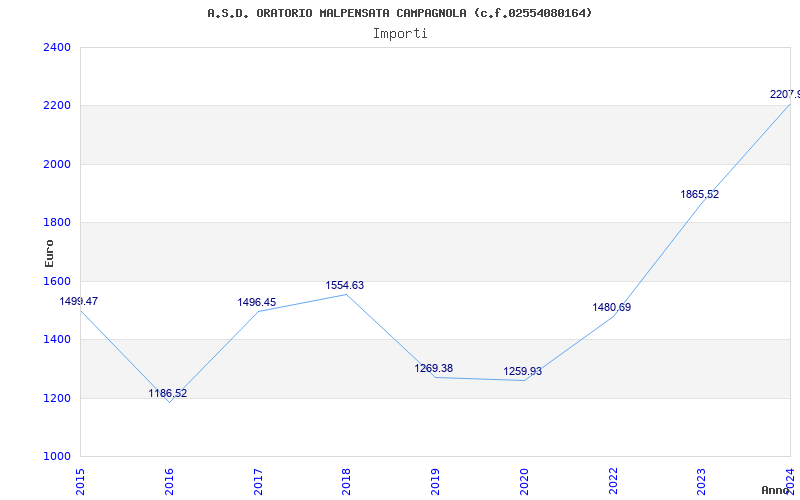Click the 'Euro' y-axis label
The width and height of the screenshot is (800, 500).
click(49, 253)
